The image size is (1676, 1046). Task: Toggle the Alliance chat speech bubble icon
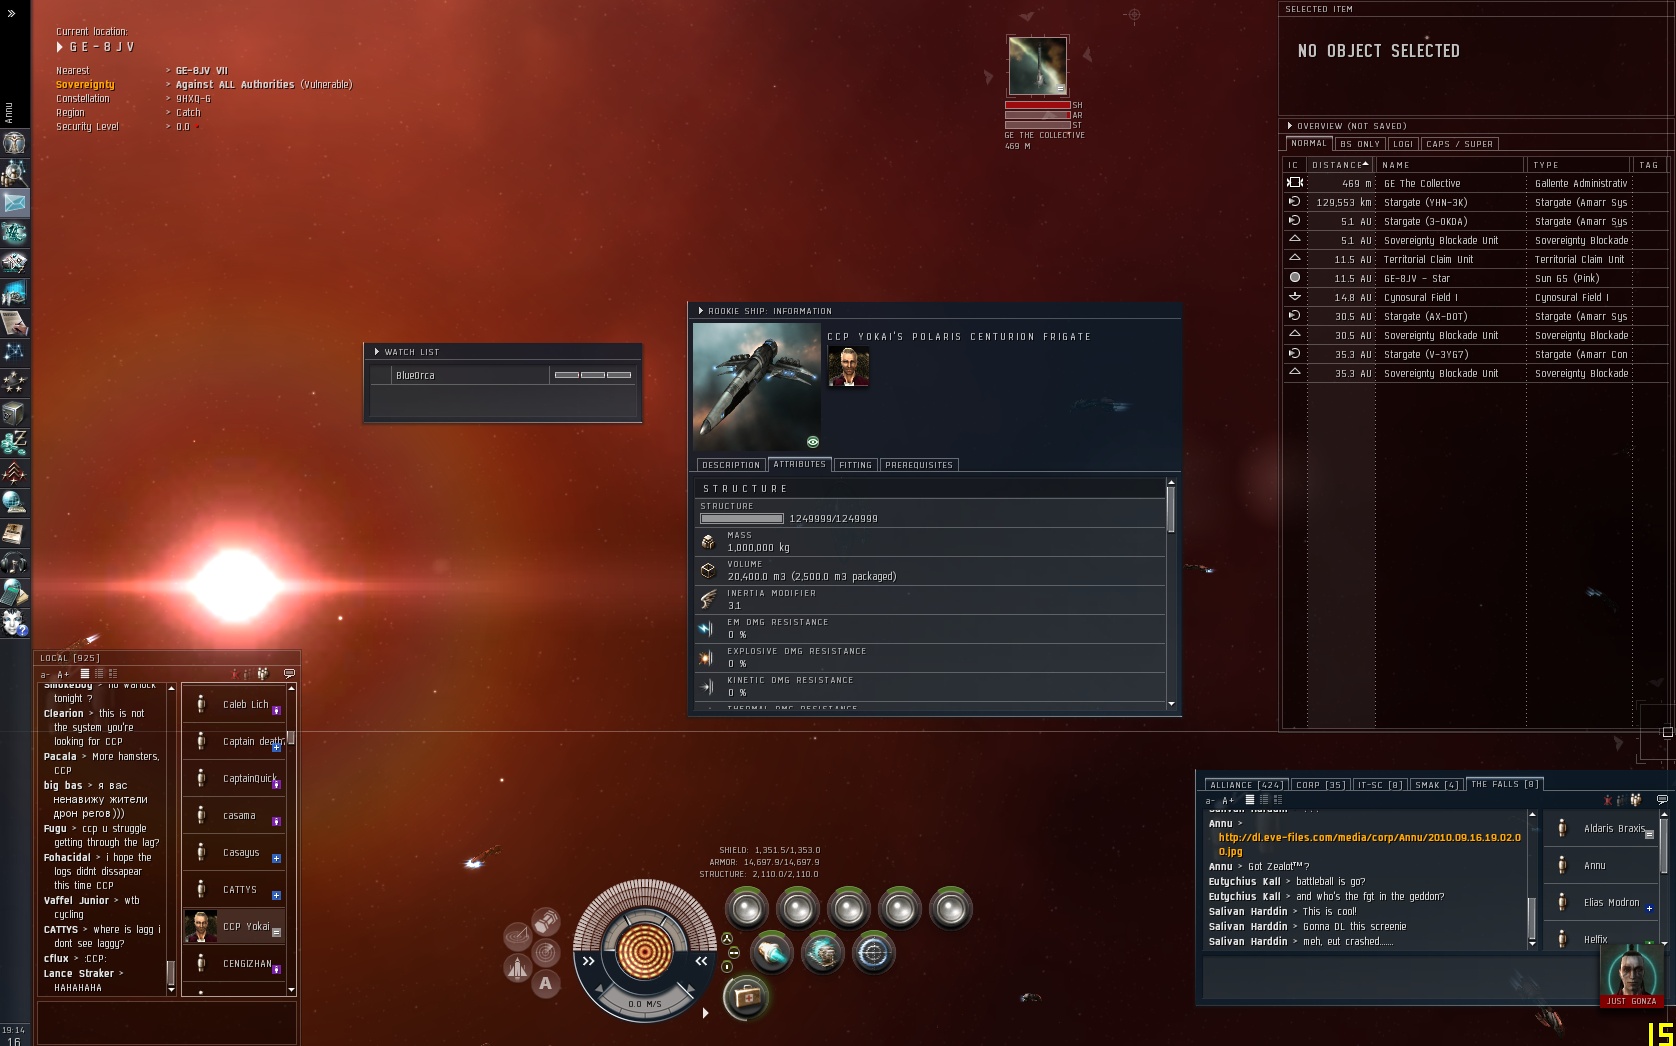pyautogui.click(x=1662, y=799)
